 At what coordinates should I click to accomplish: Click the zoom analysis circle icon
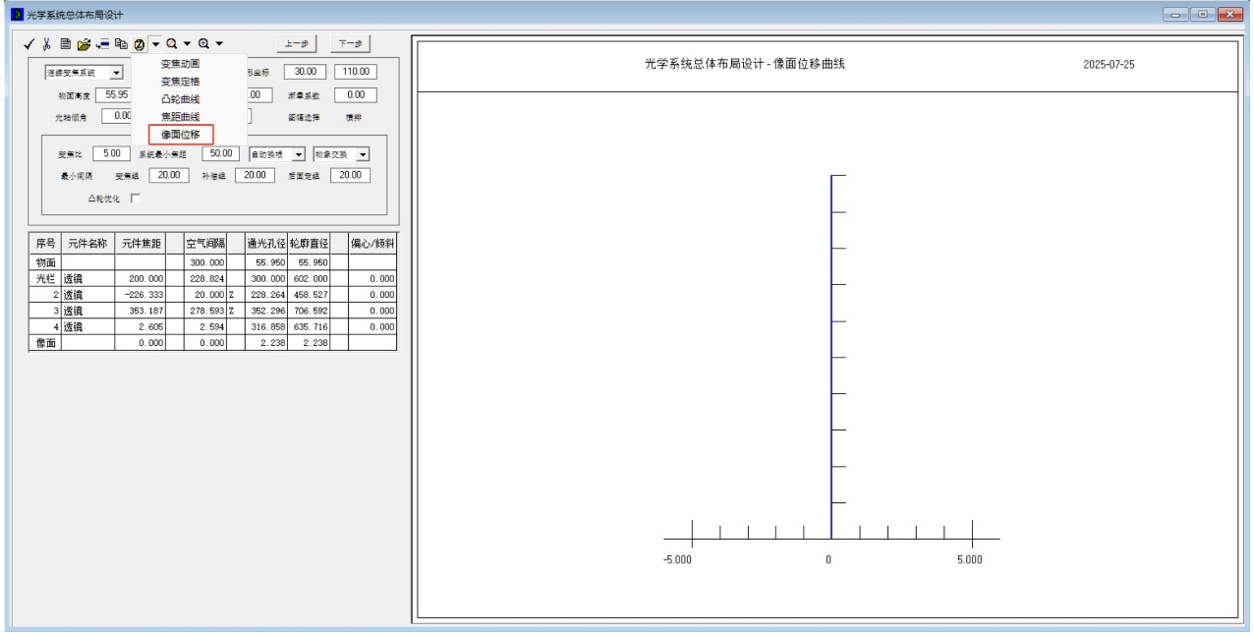(139, 44)
